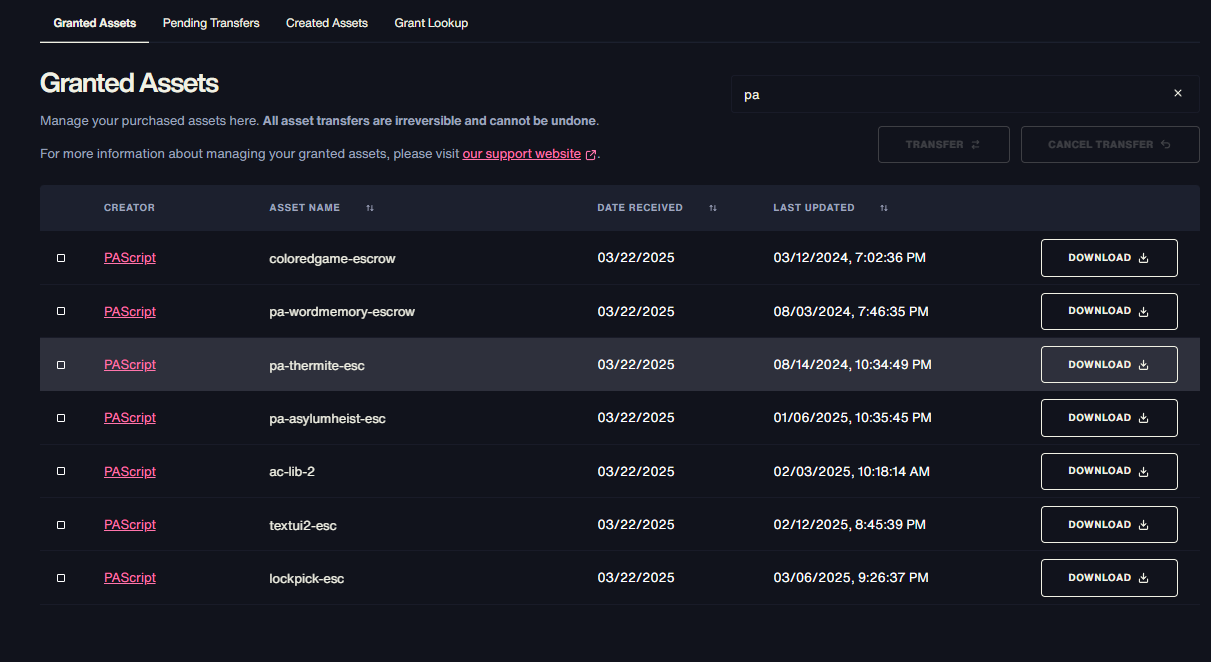Download the pa-thermite-esc asset
Viewport: 1211px width, 662px height.
(x=1109, y=364)
